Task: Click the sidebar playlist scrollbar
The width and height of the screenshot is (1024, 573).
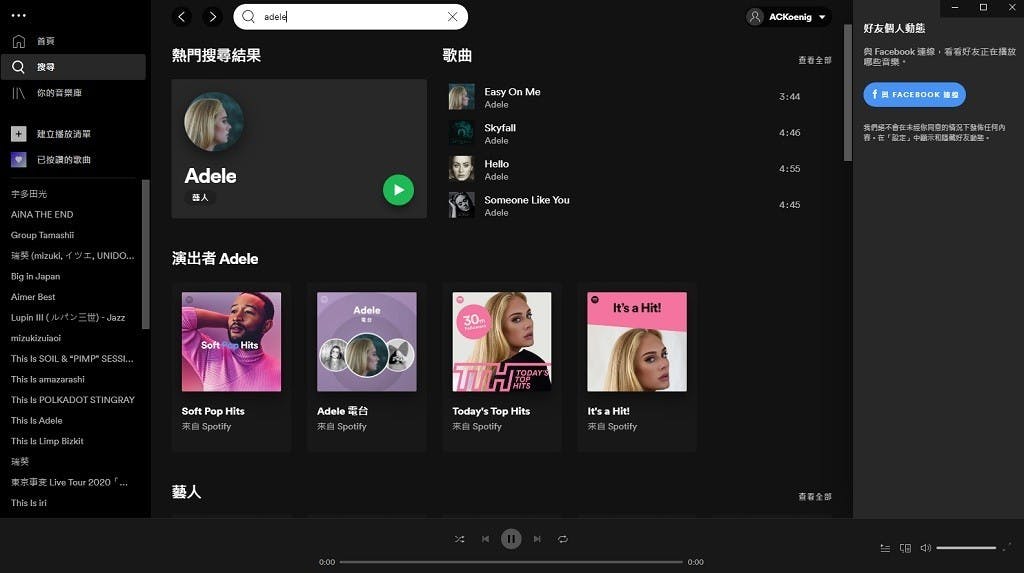Action: (146, 254)
